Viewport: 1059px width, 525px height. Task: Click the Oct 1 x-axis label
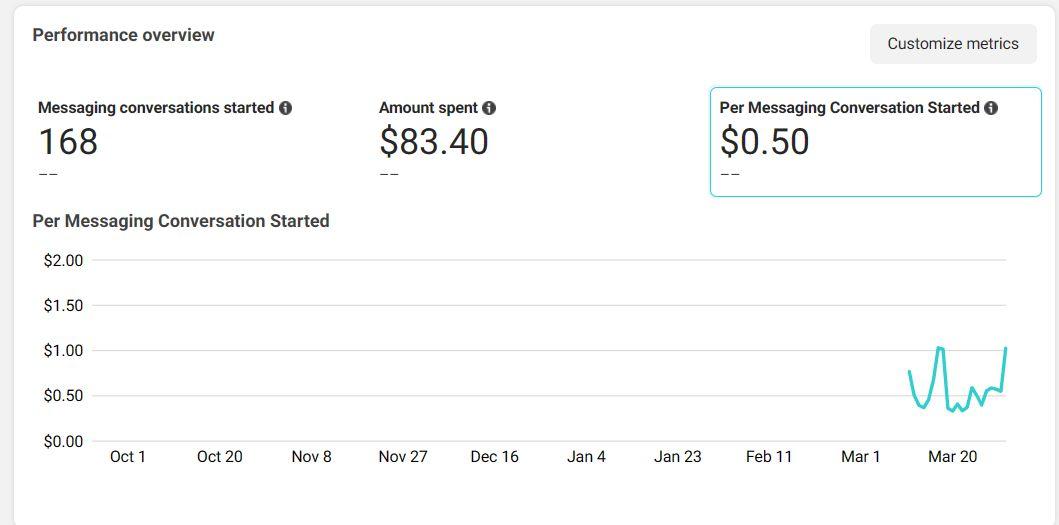point(128,457)
